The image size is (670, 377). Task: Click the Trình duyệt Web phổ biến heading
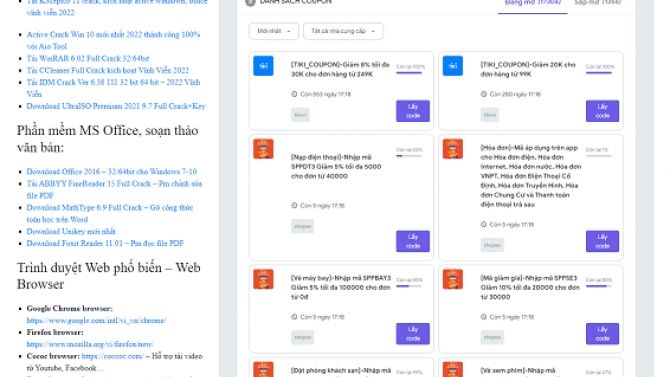(x=109, y=276)
